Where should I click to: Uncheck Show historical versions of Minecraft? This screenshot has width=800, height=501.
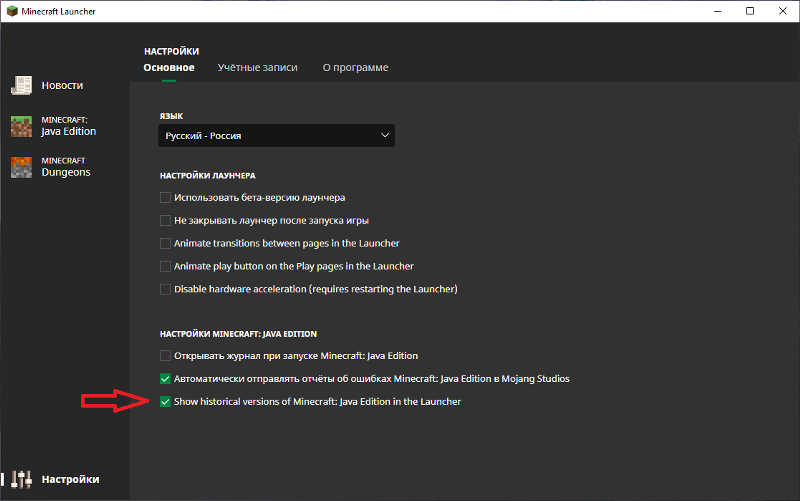tap(166, 401)
